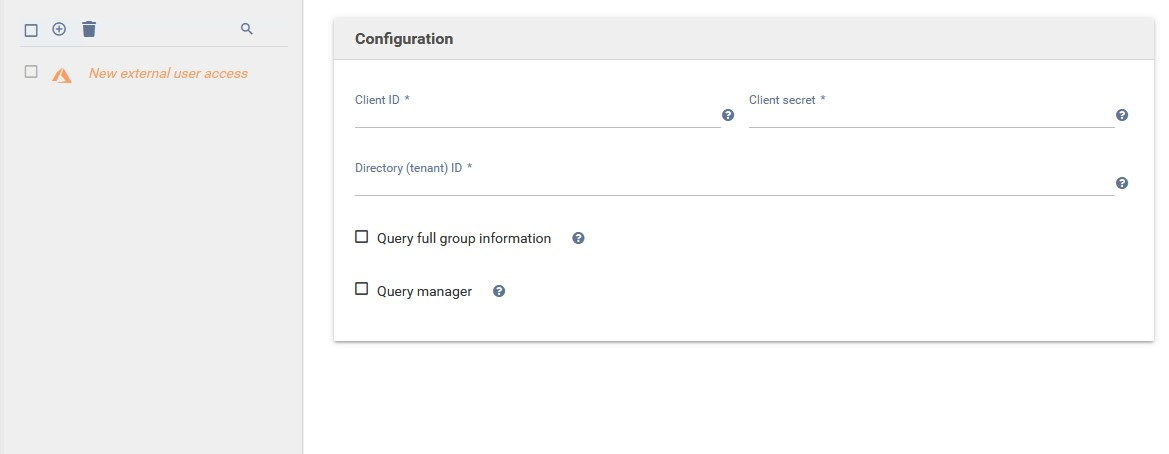Show help for the Client ID field
Viewport: 1169px width, 454px height.
(x=728, y=116)
